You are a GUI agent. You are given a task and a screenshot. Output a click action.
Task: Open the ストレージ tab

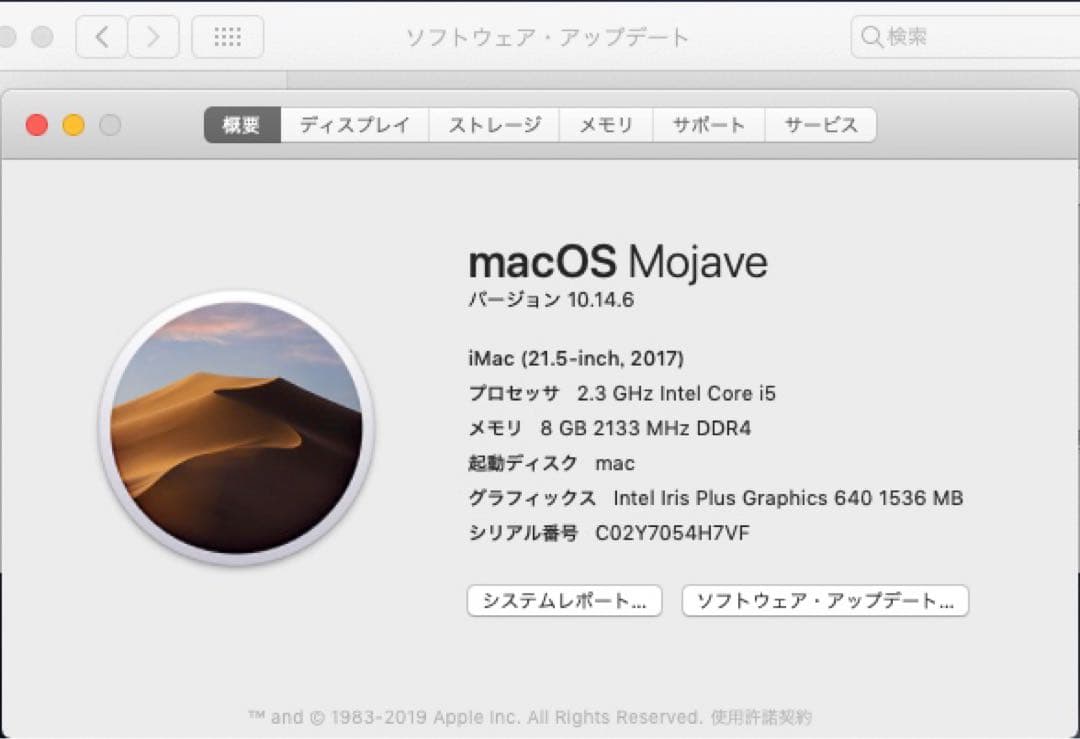click(x=495, y=125)
